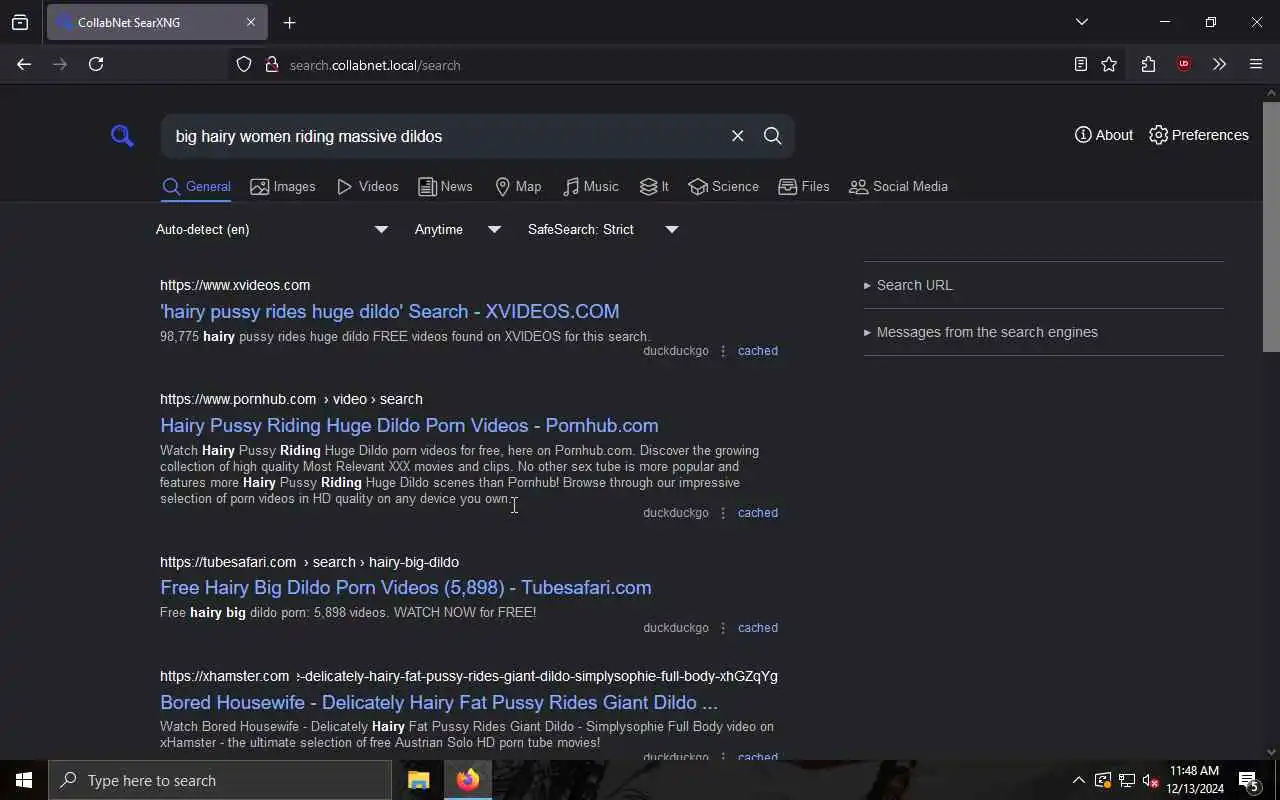This screenshot has width=1280, height=800.
Task: Switch to the Map category tab
Action: click(518, 187)
